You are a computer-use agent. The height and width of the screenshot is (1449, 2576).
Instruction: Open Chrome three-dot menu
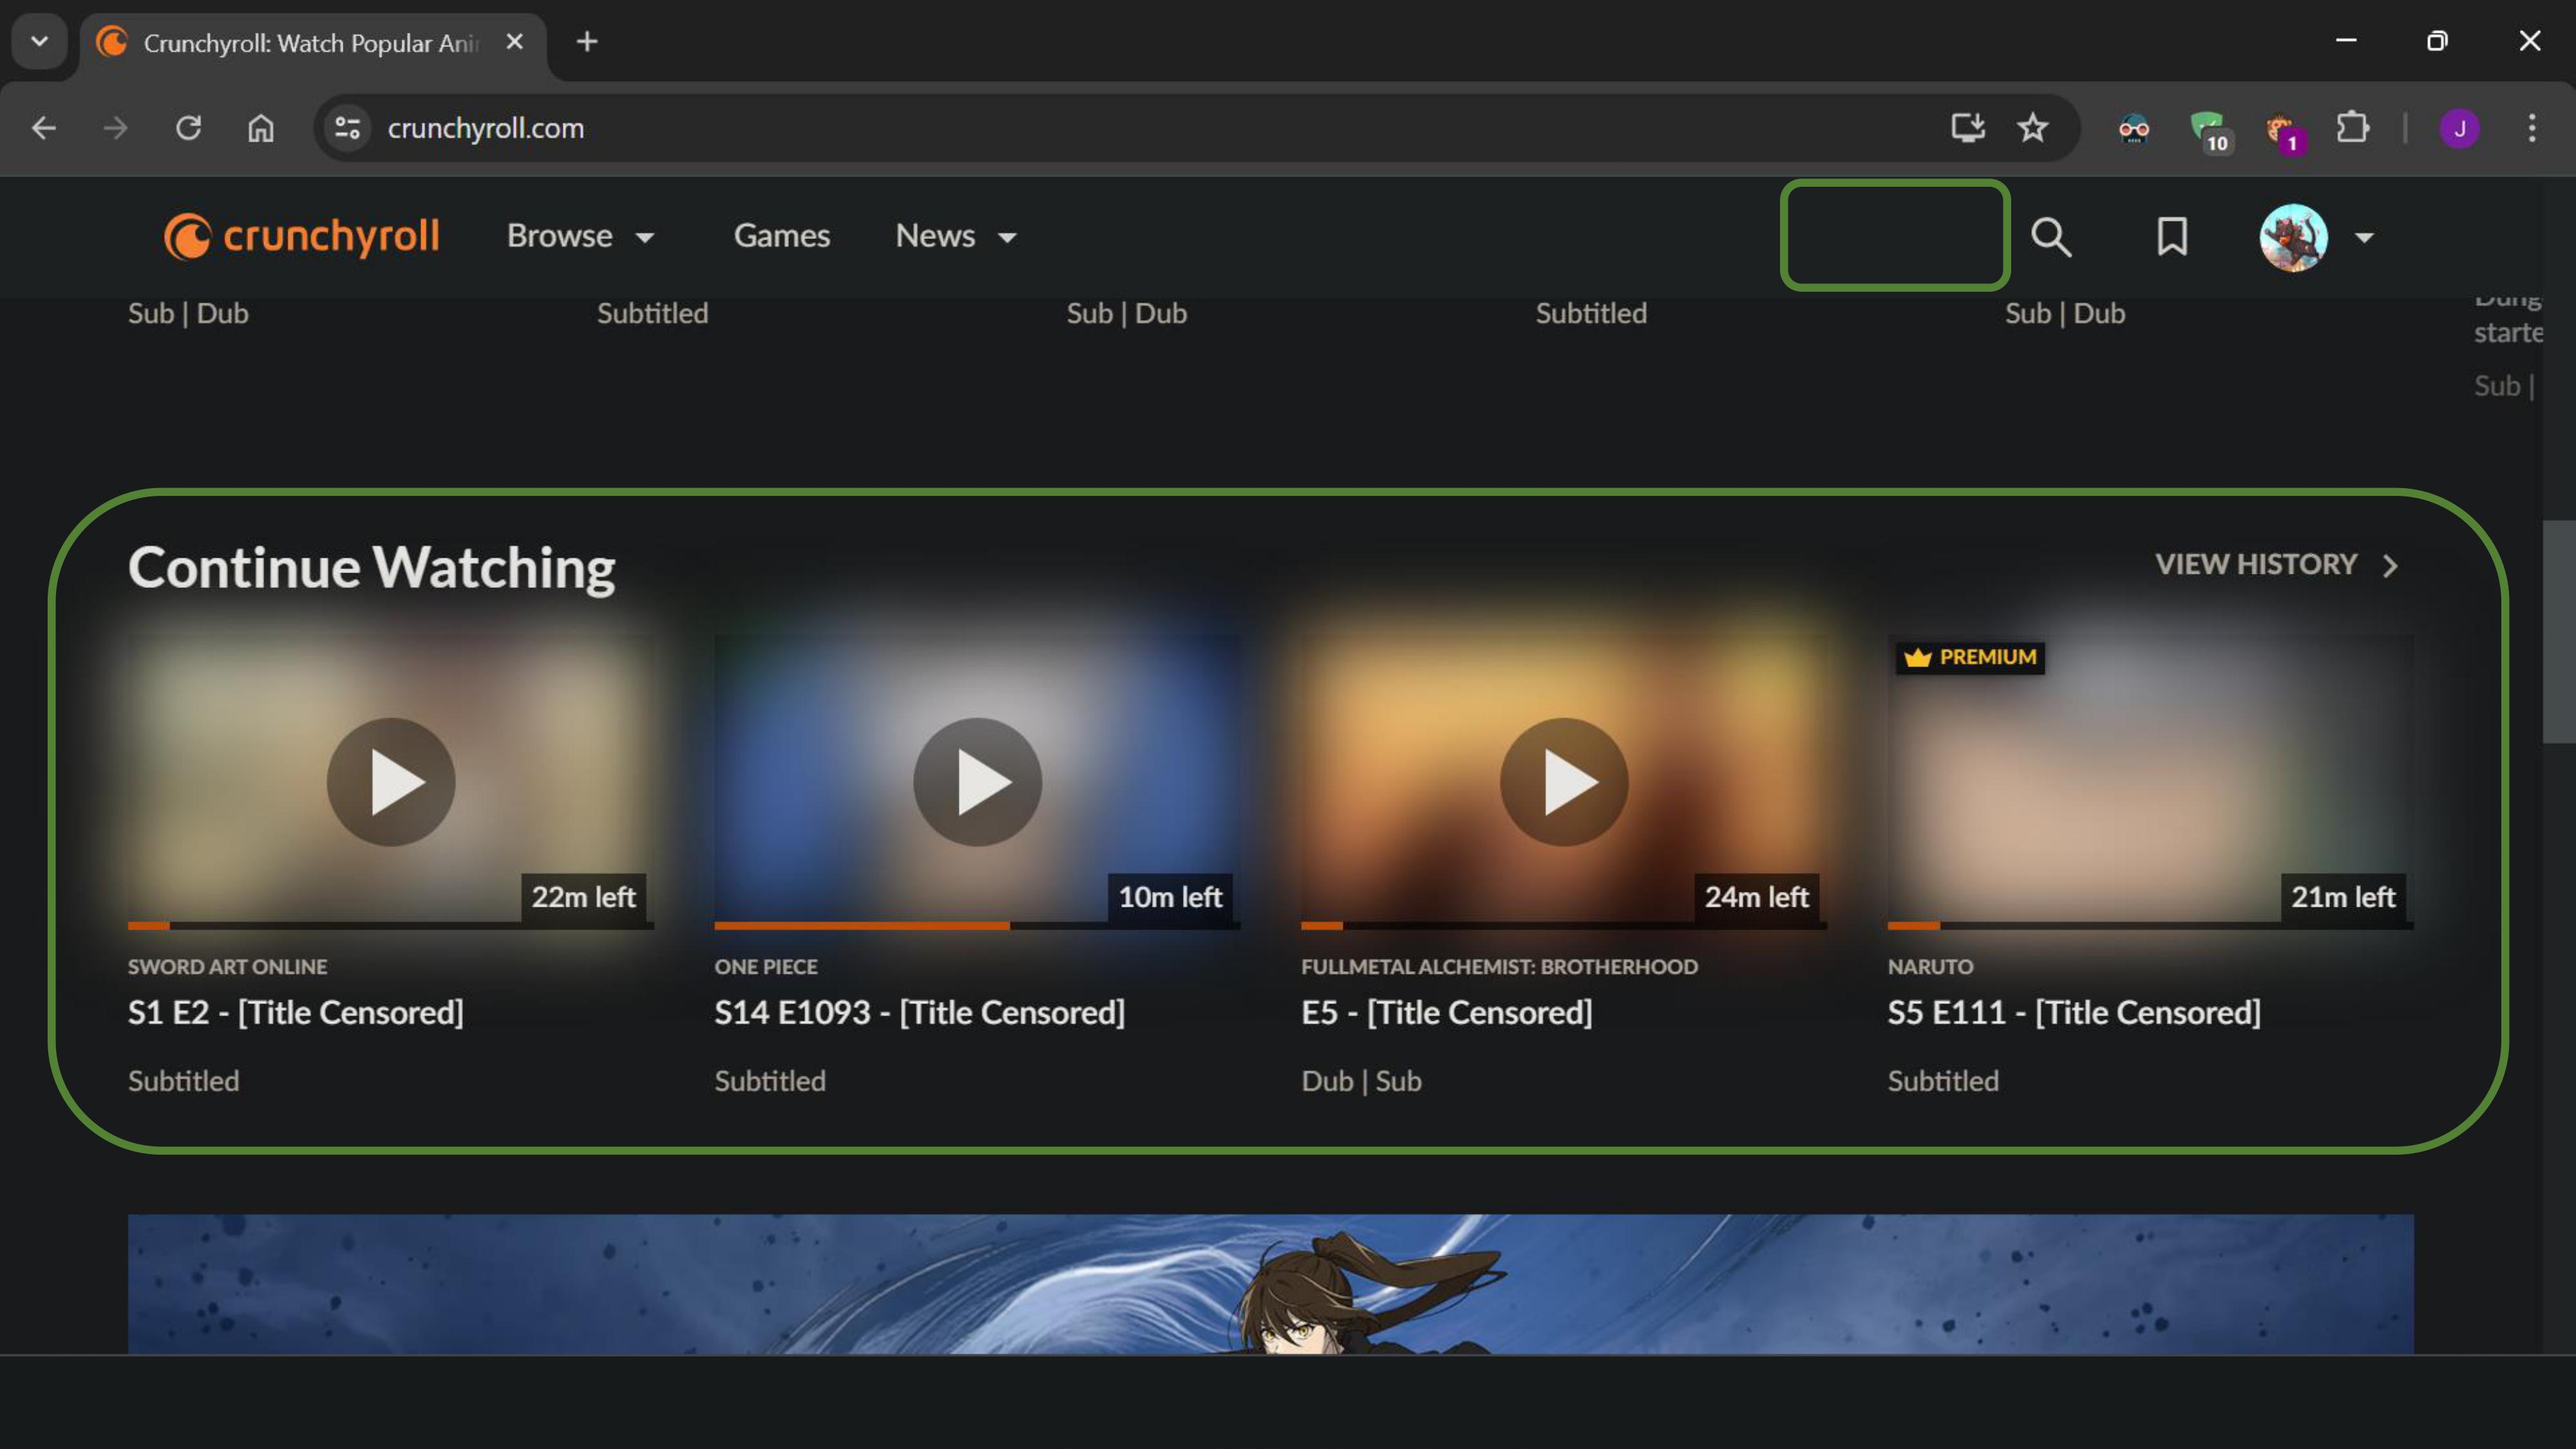2531,128
